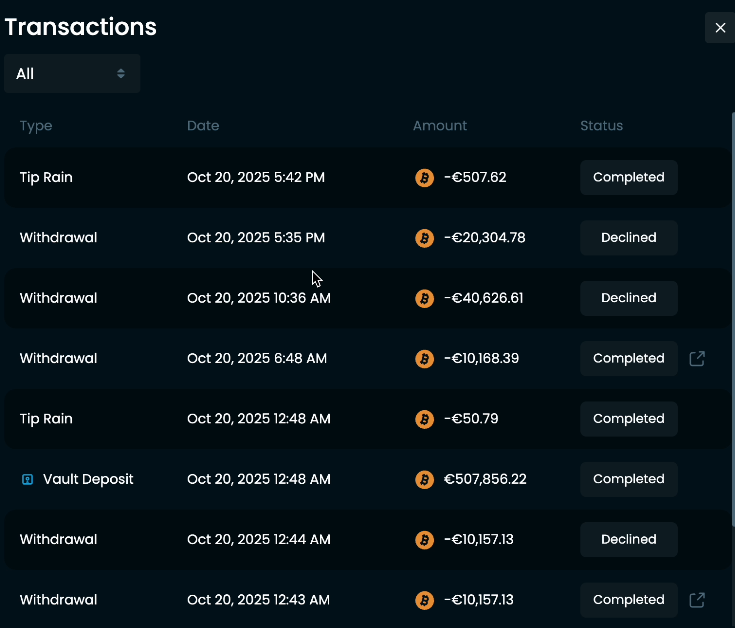
Task: Click Declined status for 10:36 AM withdrawal
Action: click(x=628, y=298)
